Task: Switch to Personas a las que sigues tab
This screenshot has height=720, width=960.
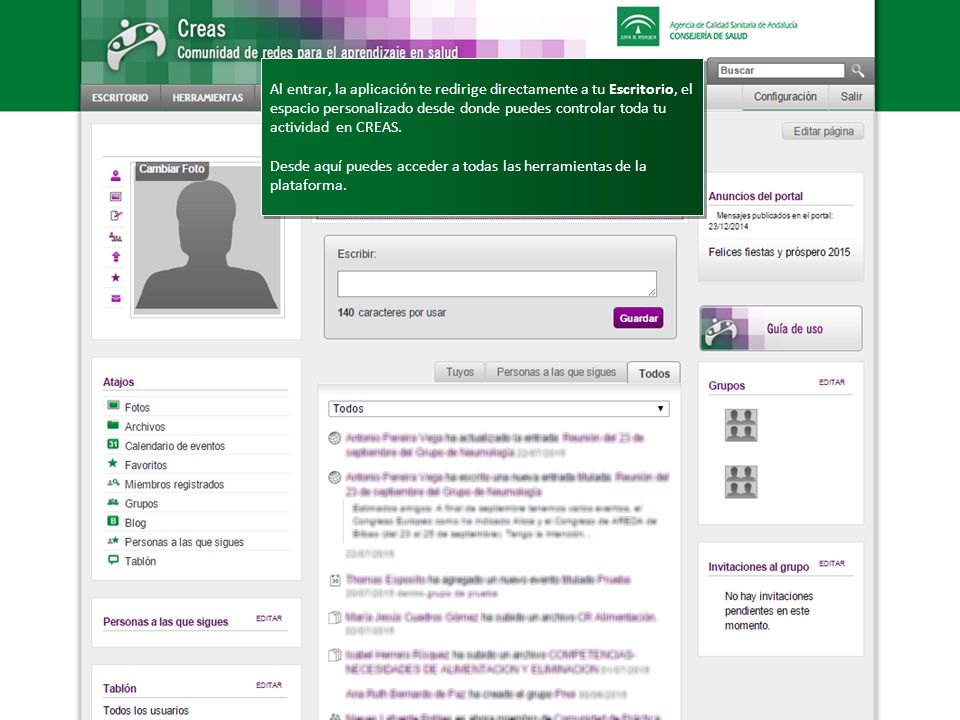Action: click(556, 372)
